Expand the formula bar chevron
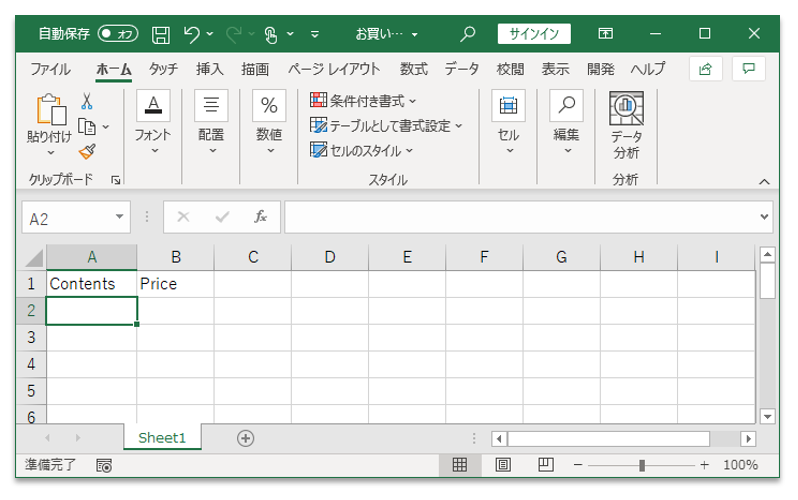Screen dimensions: 798x500 coord(764,217)
